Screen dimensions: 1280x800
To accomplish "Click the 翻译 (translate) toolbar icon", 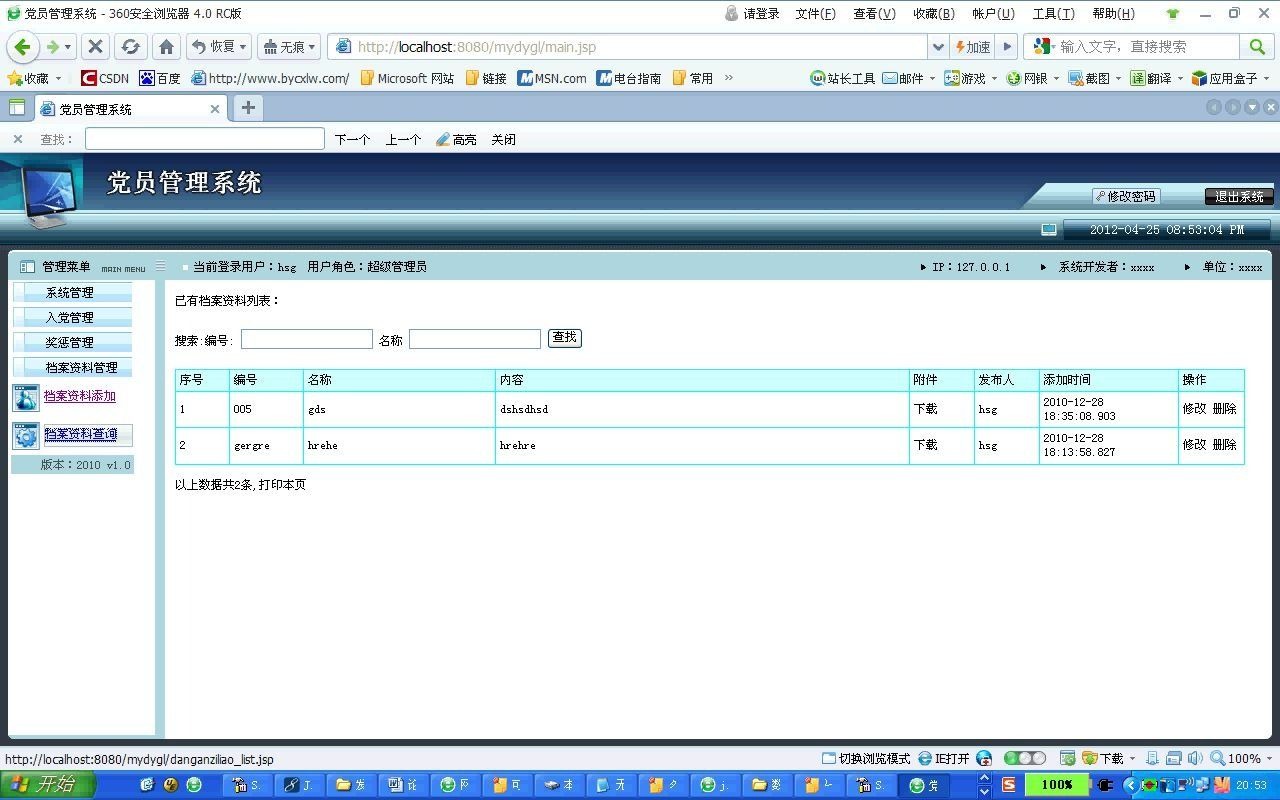I will pyautogui.click(x=1152, y=78).
